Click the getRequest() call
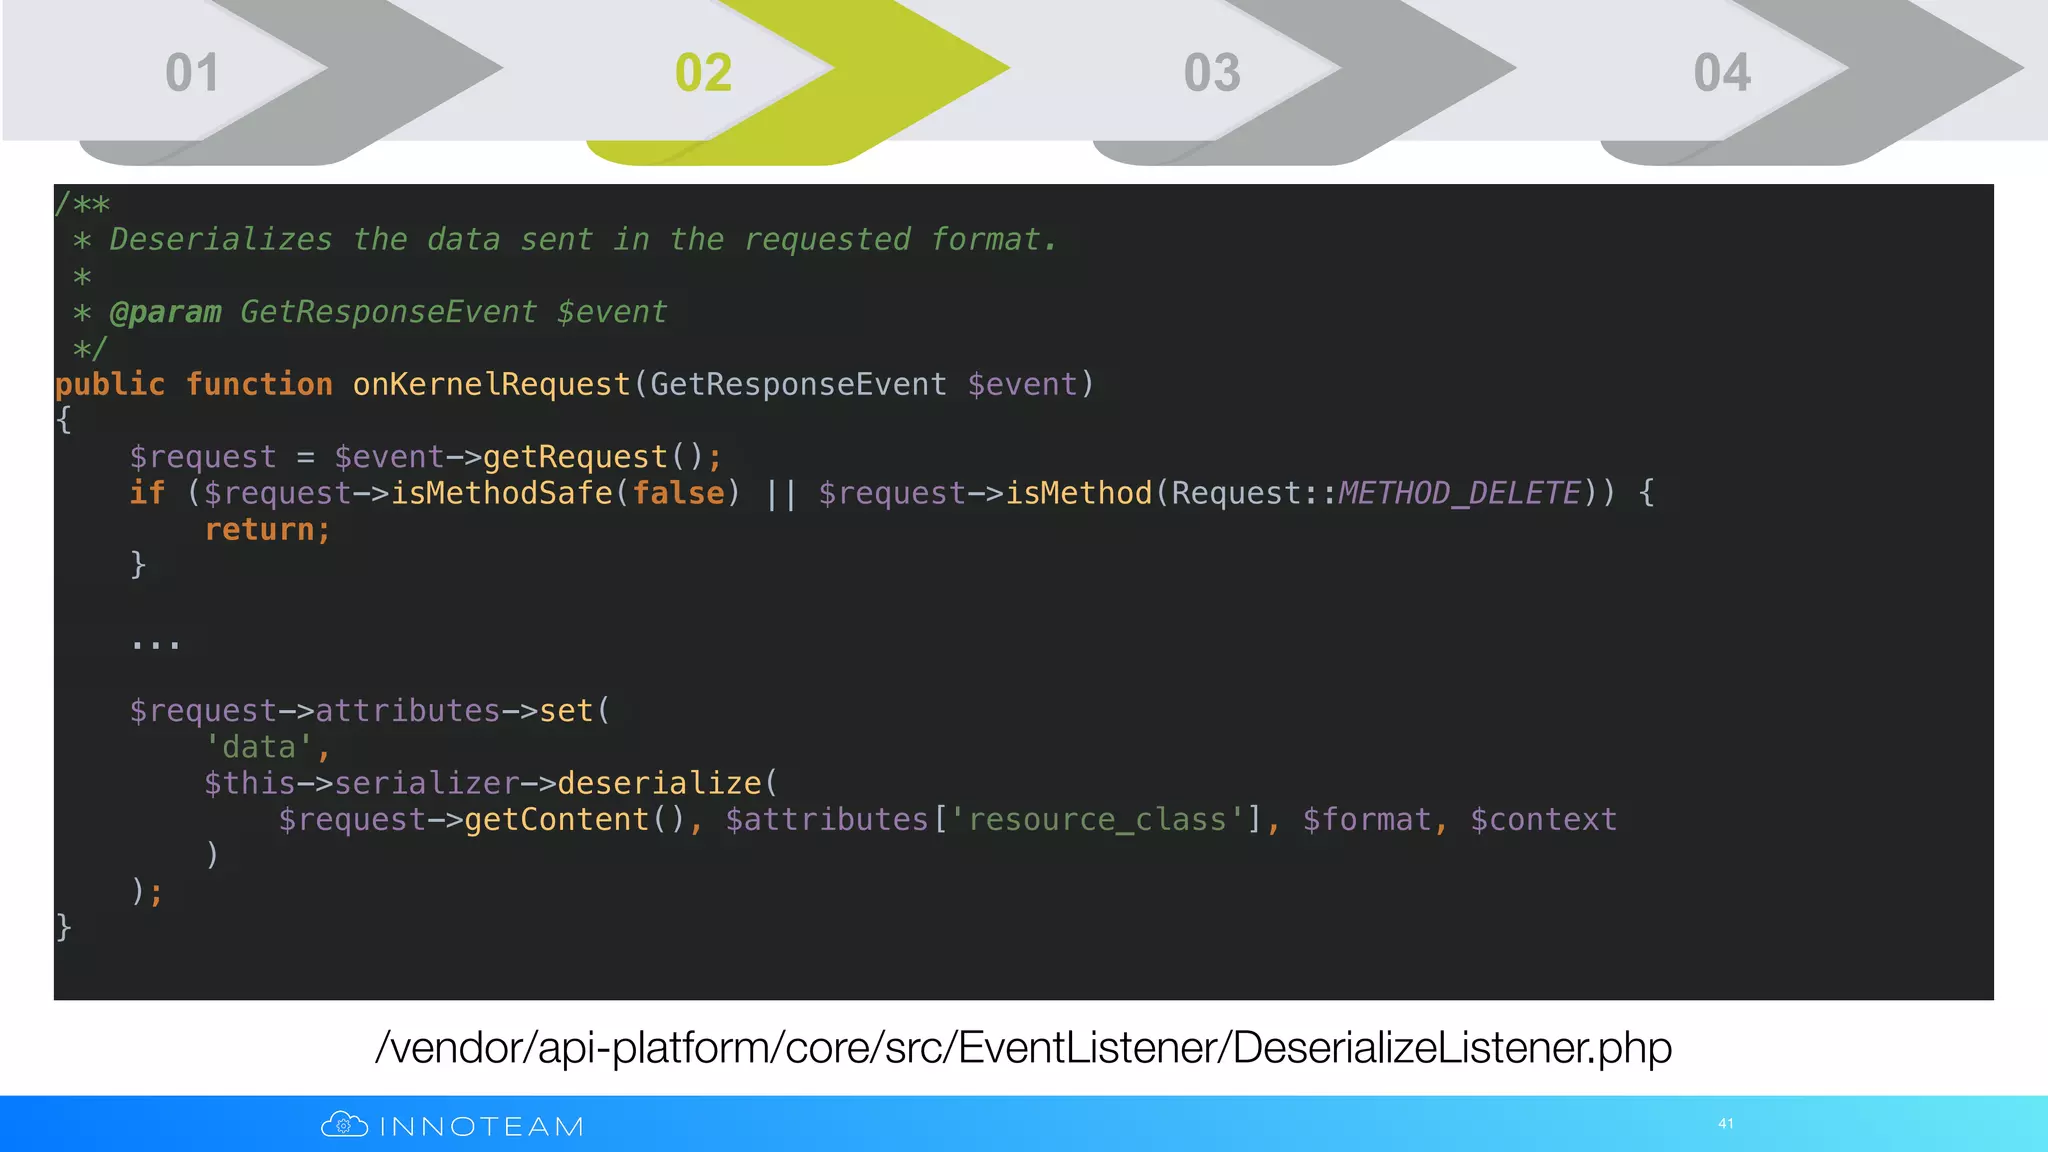Screen dimensions: 2048x1152 (x=594, y=457)
